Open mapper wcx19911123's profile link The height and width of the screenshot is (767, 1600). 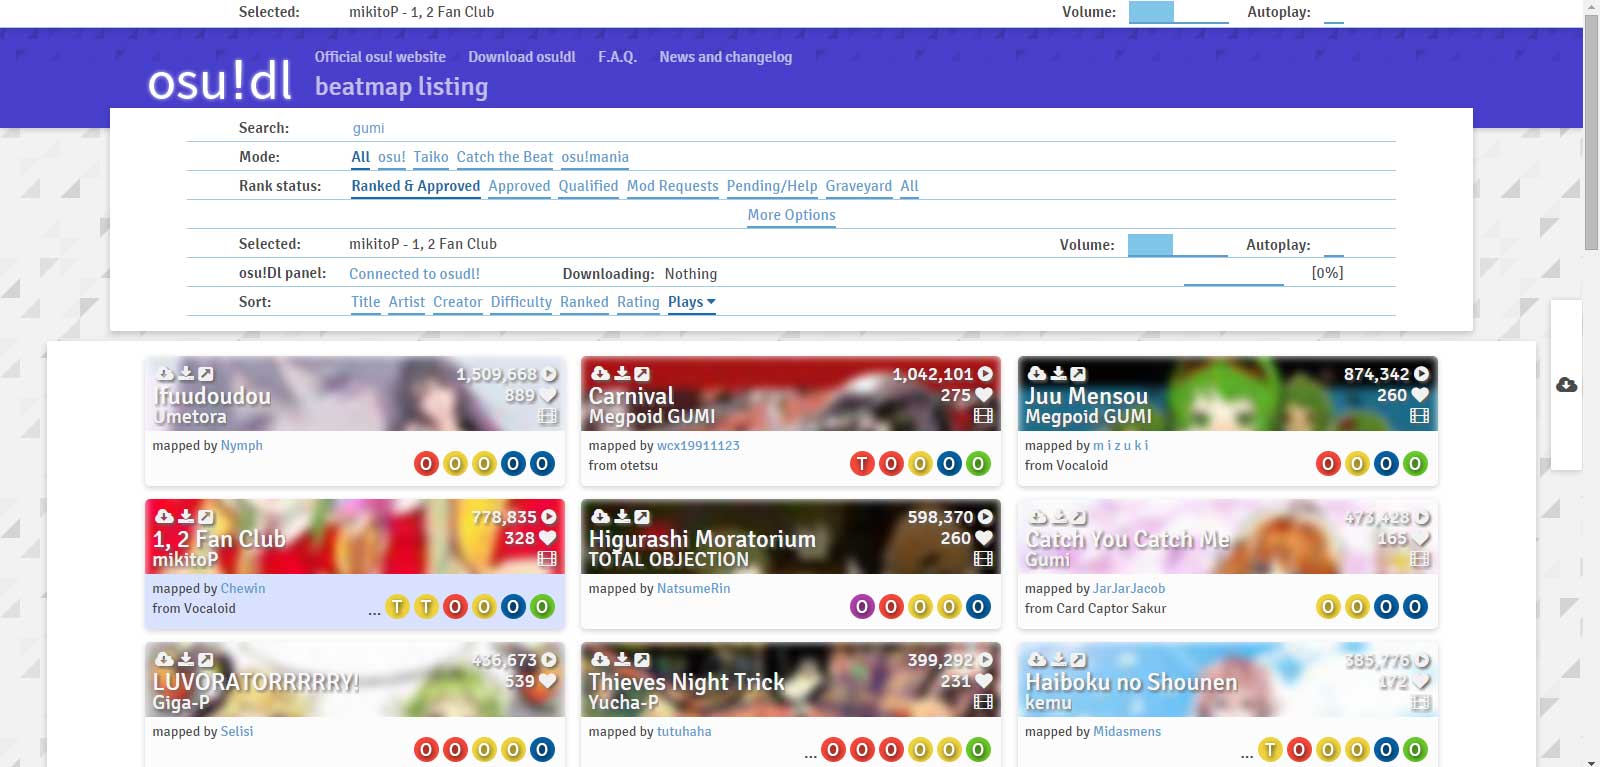pyautogui.click(x=698, y=446)
